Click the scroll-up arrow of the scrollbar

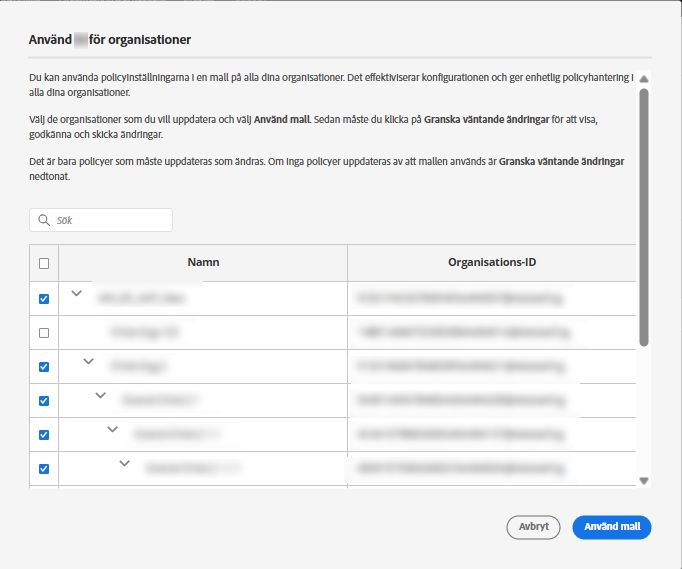[644, 79]
